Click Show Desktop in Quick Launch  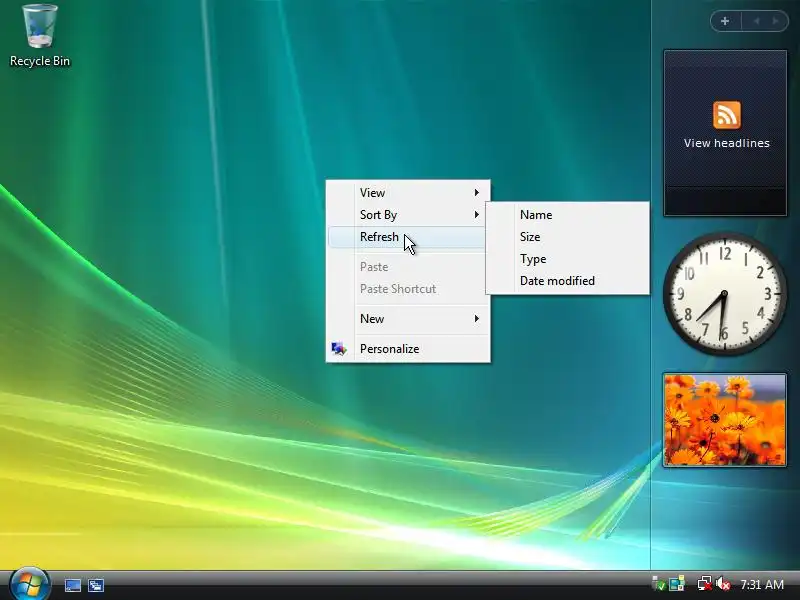72,585
